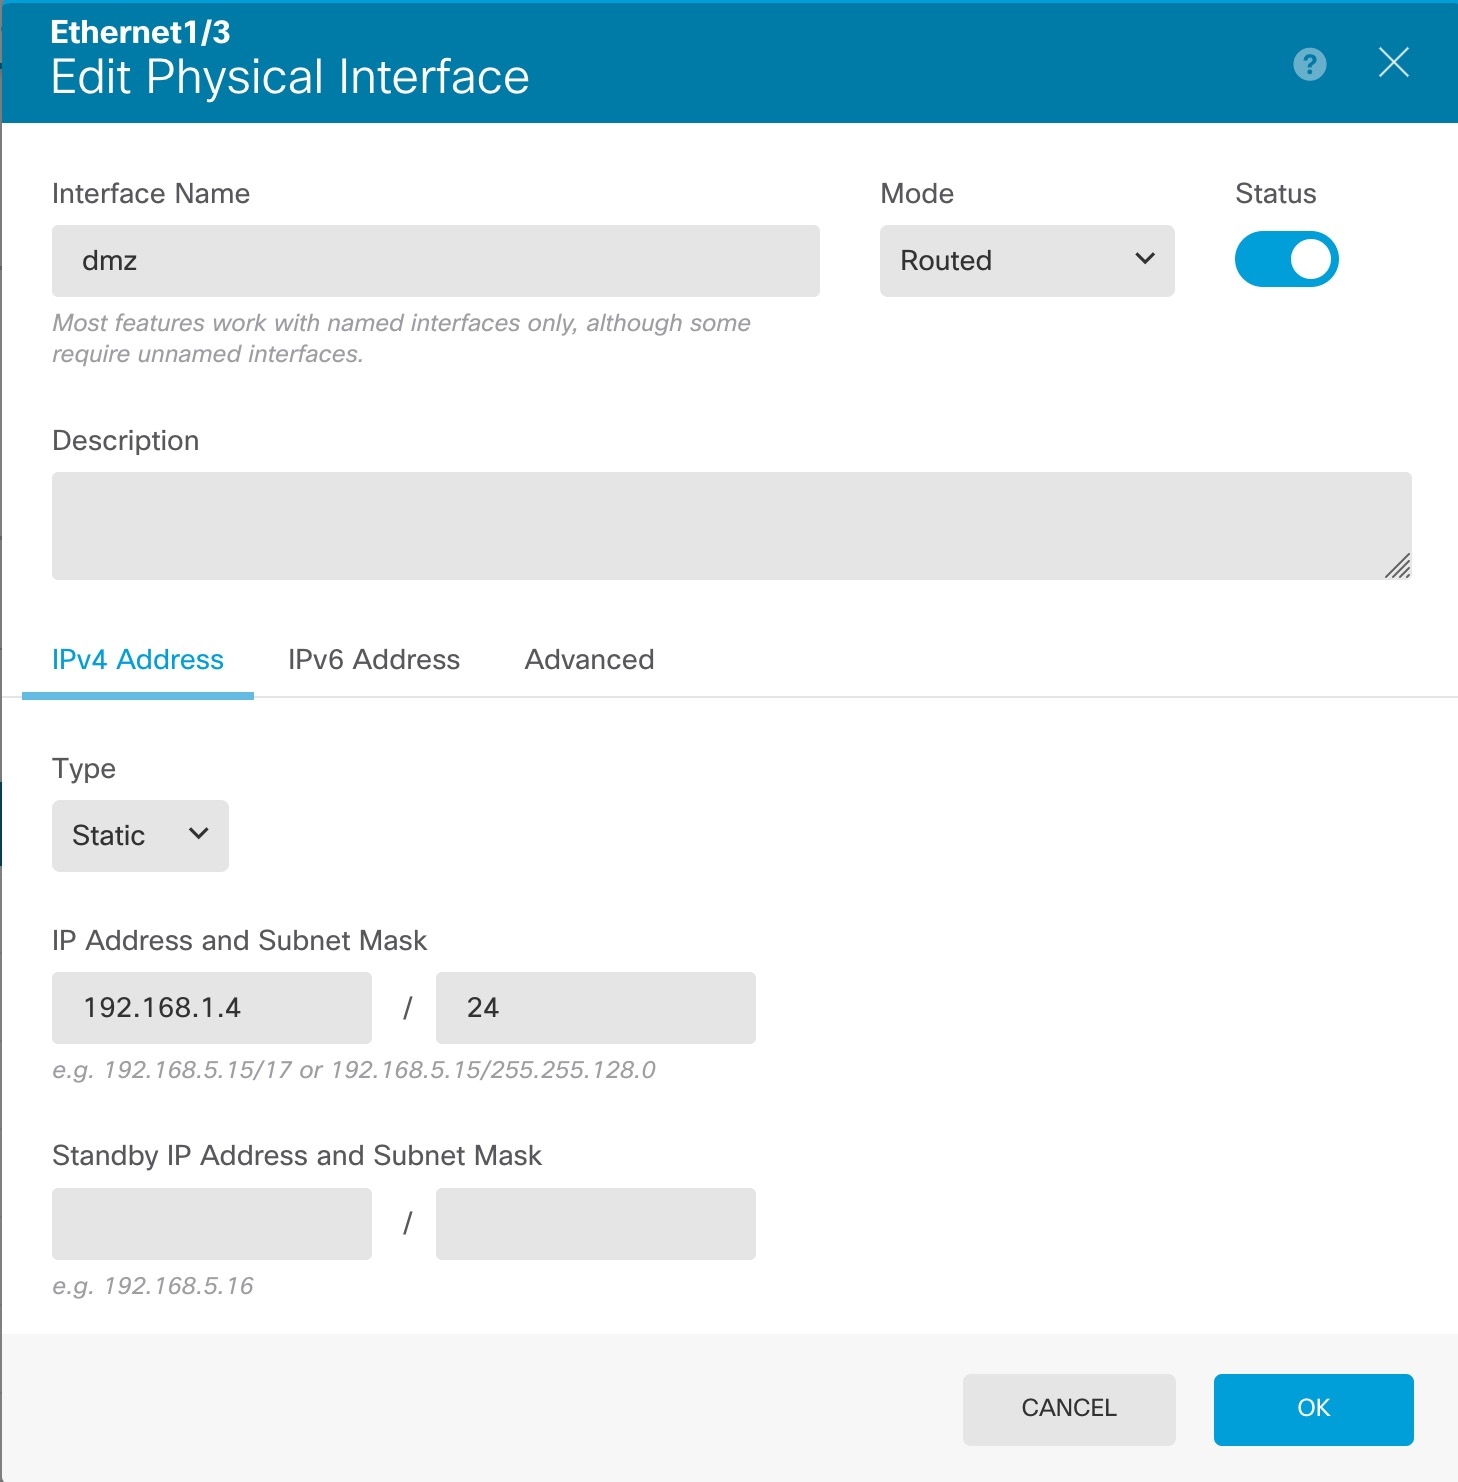Expand the Type dropdown set to Static

[x=140, y=836]
